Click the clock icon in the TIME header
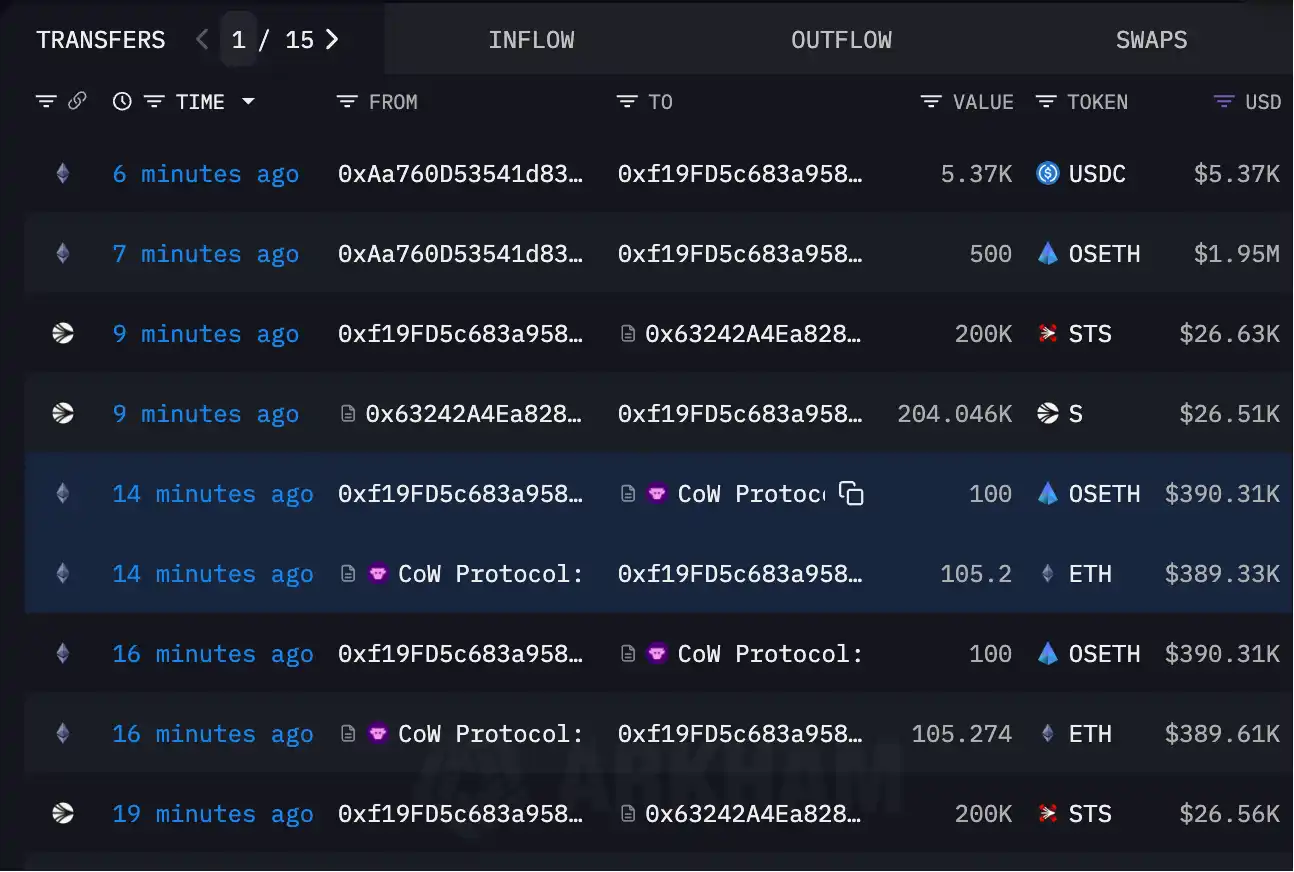 click(x=121, y=101)
